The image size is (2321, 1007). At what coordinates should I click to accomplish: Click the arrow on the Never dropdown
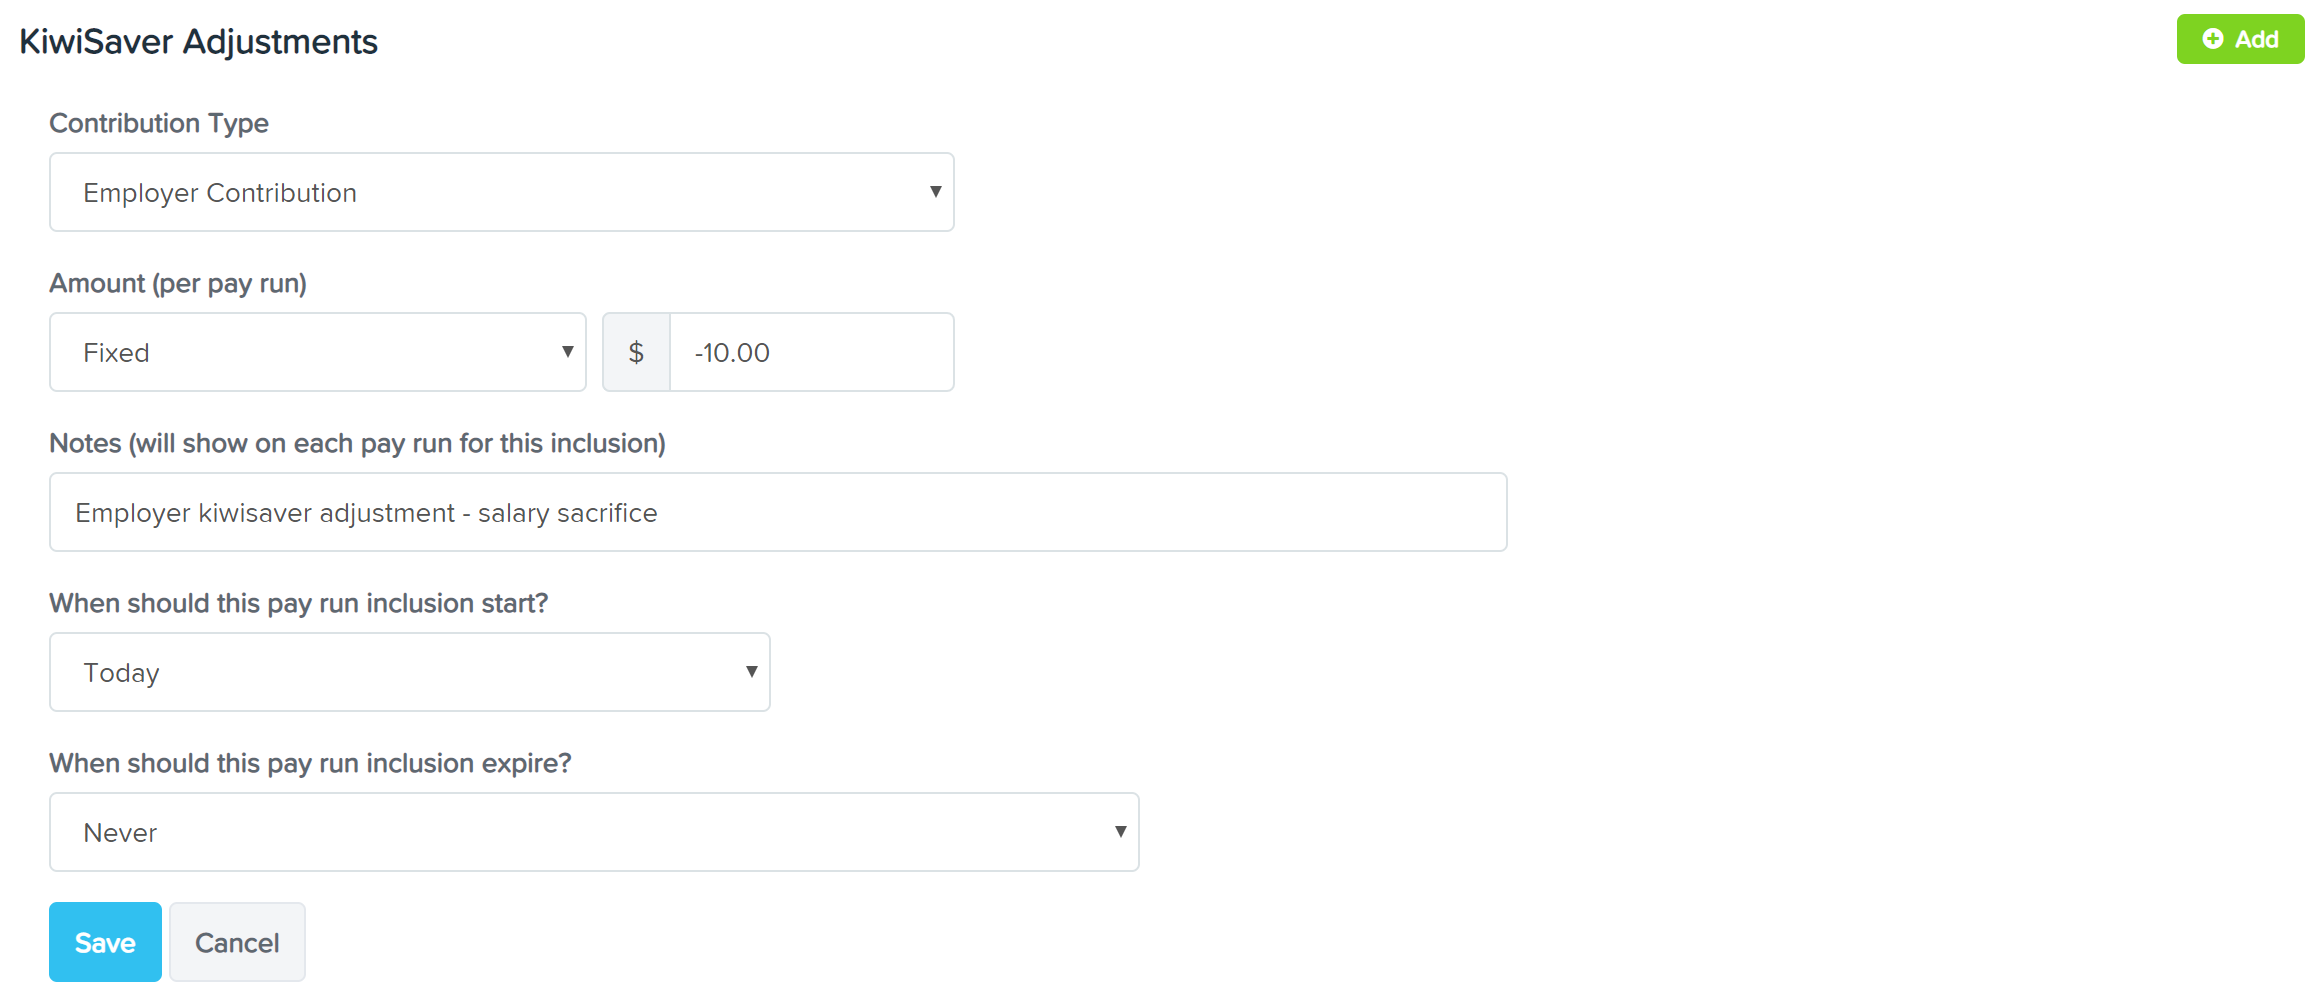pyautogui.click(x=1120, y=831)
